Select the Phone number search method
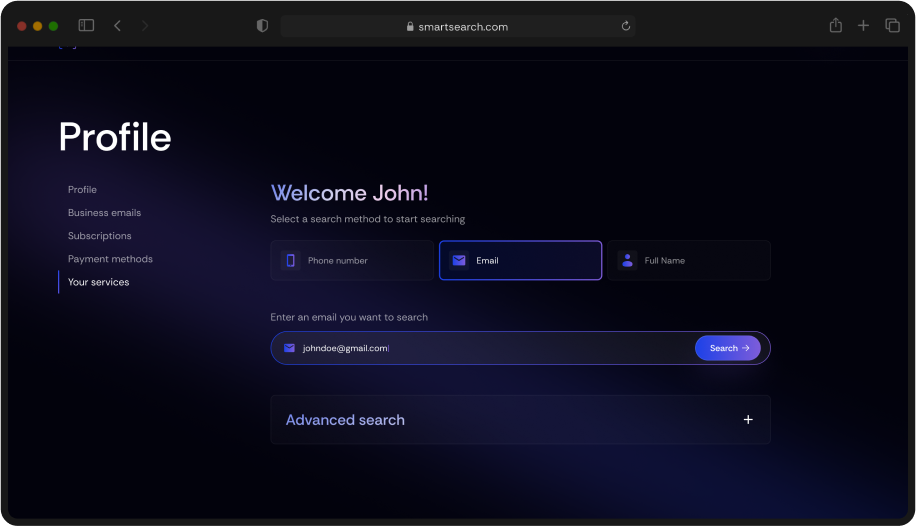 [x=352, y=260]
